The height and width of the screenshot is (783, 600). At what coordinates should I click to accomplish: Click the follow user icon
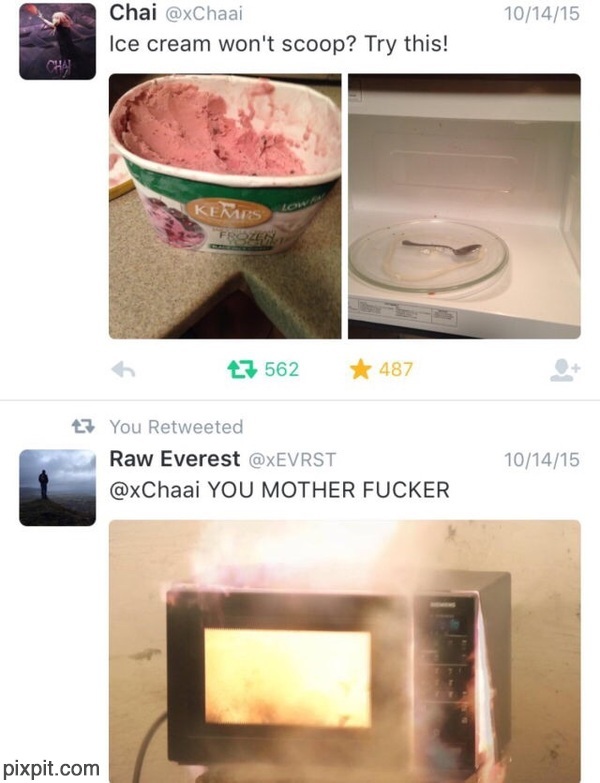click(565, 370)
